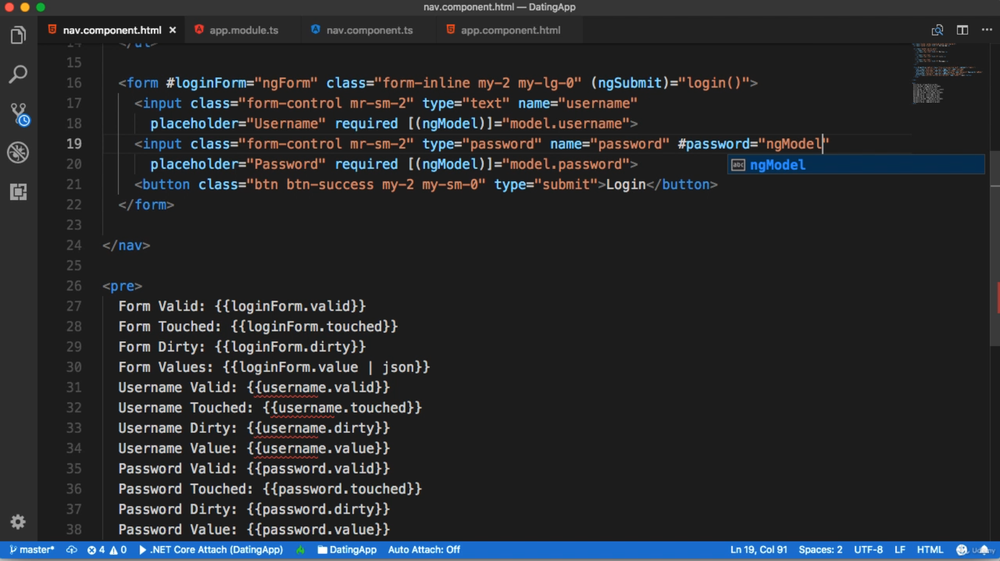Click the {{username.dirty}} expression
Image resolution: width=1000 pixels, height=561 pixels.
coord(318,428)
